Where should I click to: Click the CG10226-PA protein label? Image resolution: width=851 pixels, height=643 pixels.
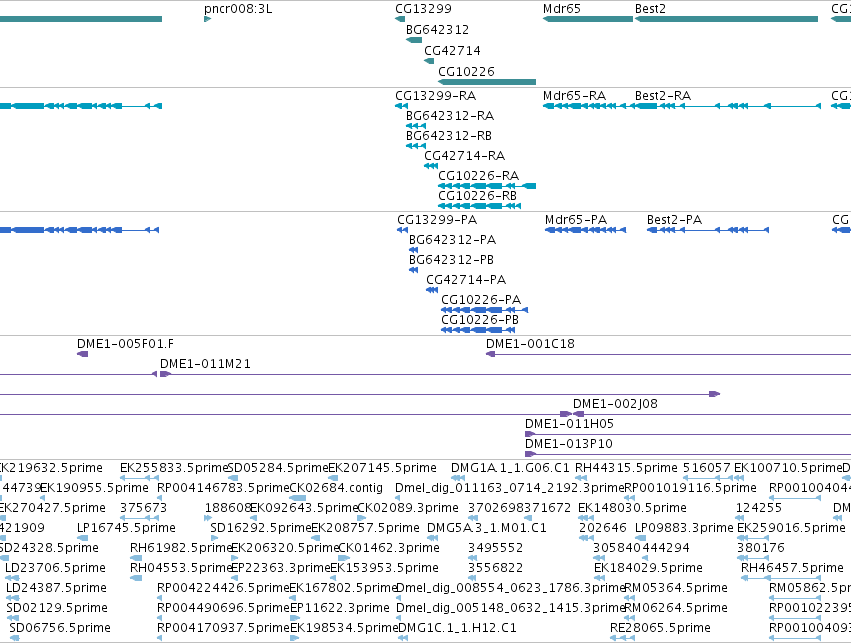point(481,301)
